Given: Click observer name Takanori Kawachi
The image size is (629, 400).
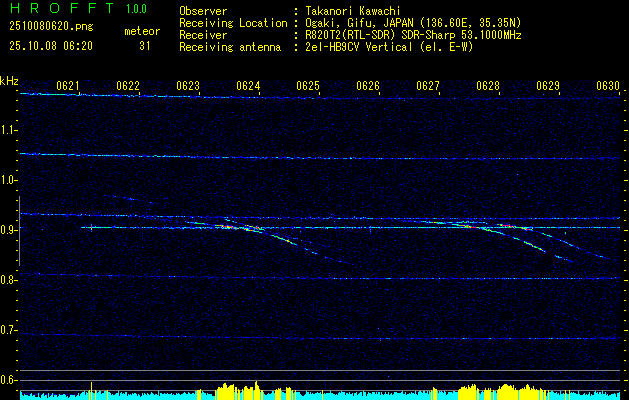Looking at the screenshot, I should click(x=353, y=11).
